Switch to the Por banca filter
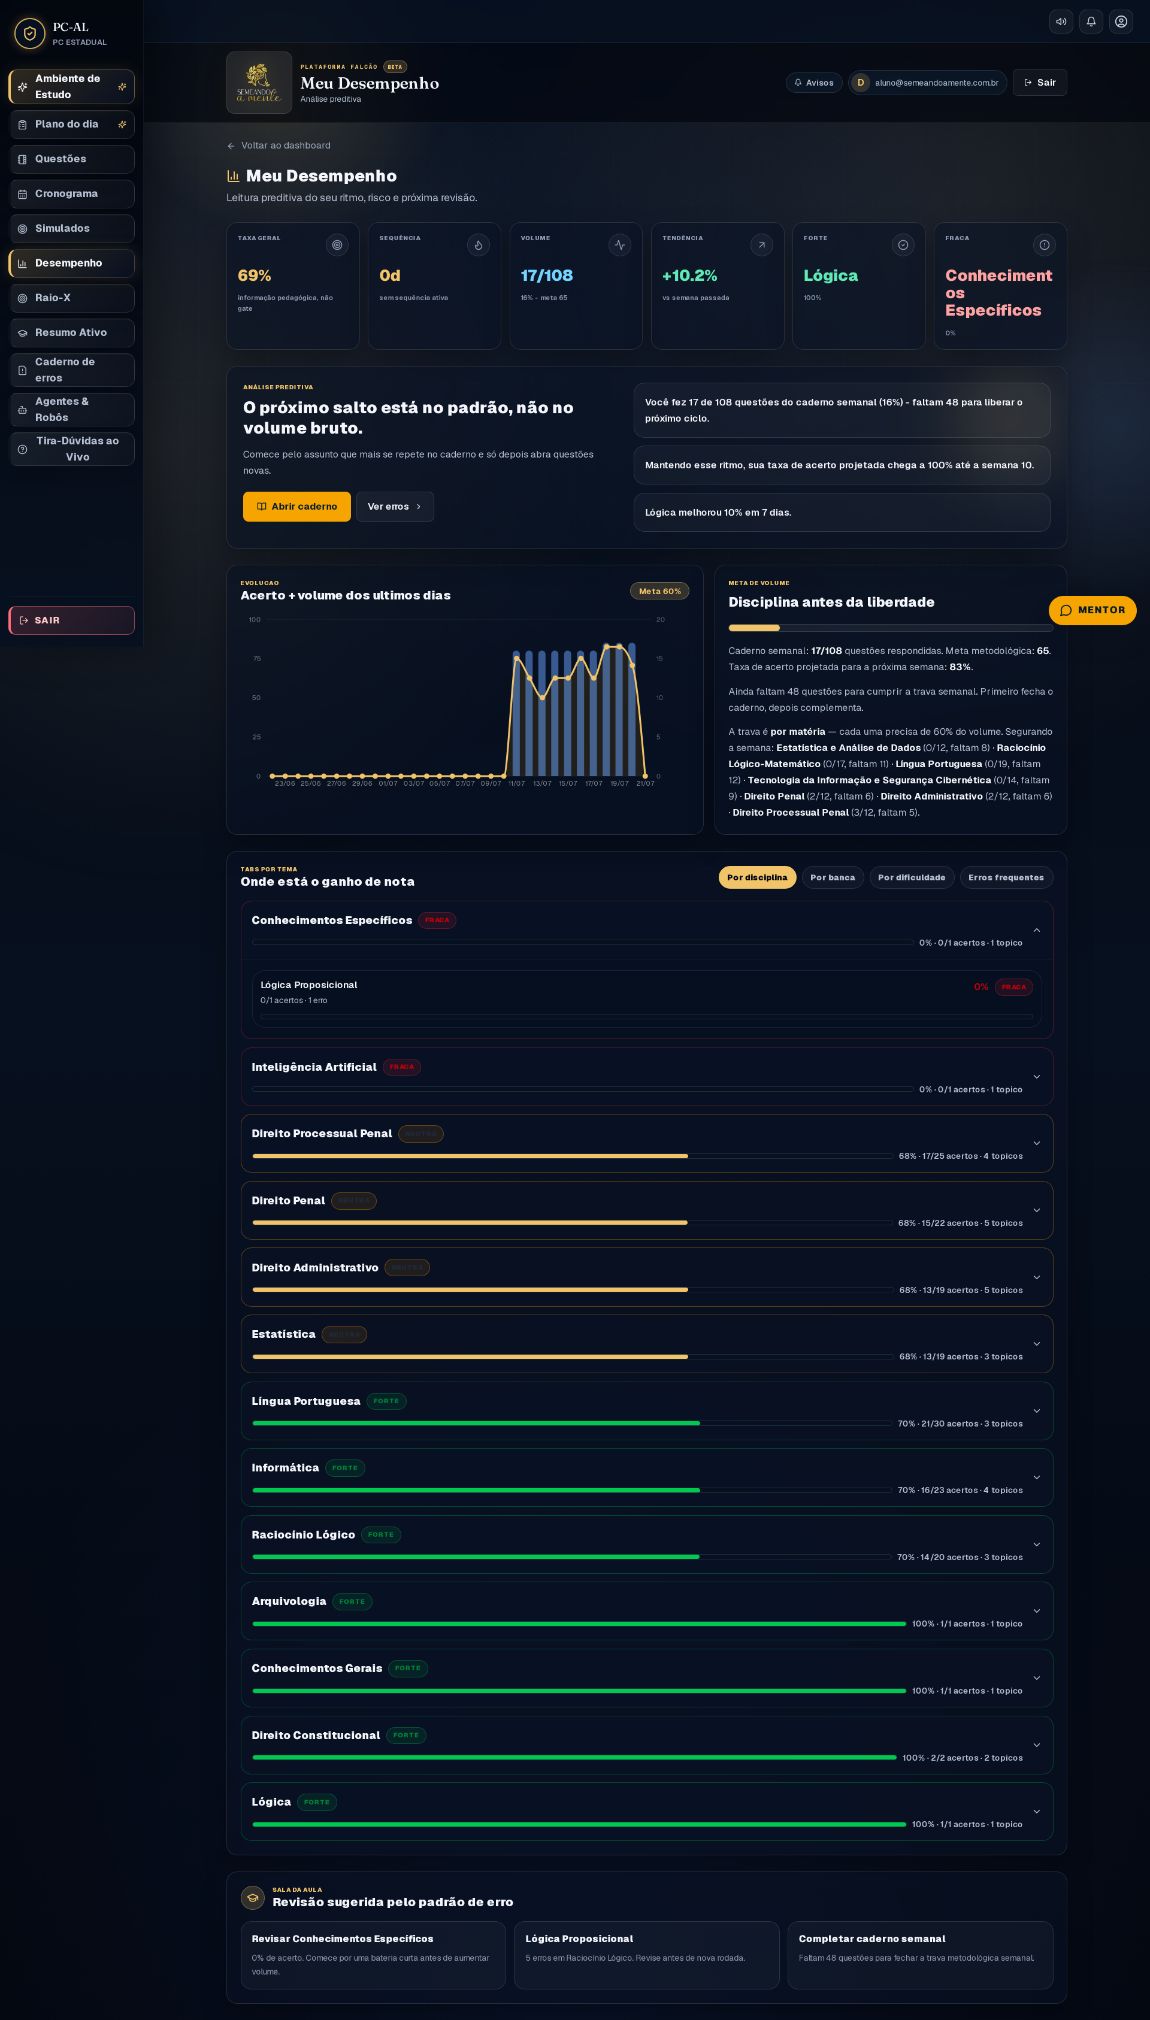Image resolution: width=1150 pixels, height=2020 pixels. 833,877
